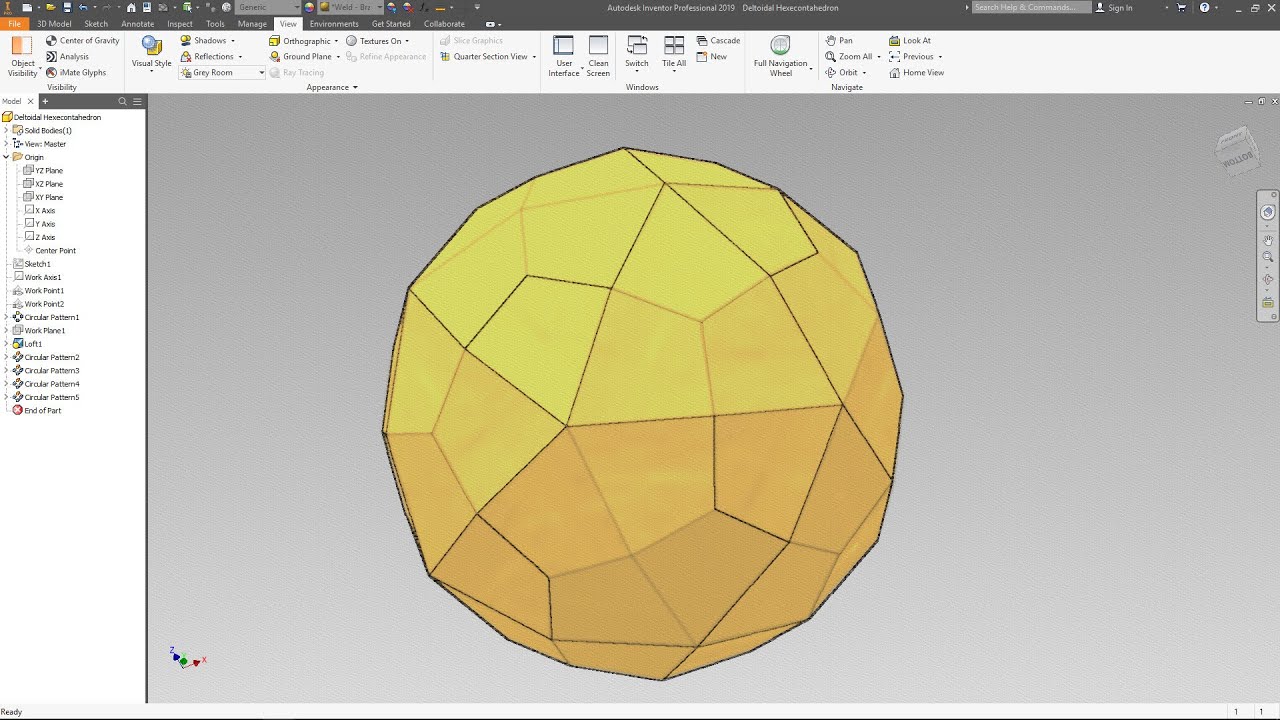Open the Ground Plane dropdown arrow
1280x720 pixels.
(338, 57)
